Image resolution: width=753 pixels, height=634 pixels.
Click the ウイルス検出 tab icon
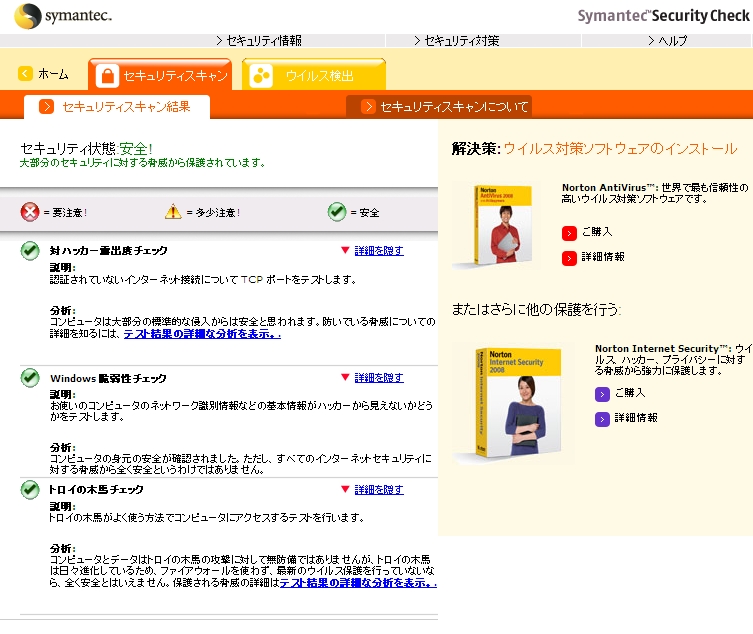pos(261,76)
